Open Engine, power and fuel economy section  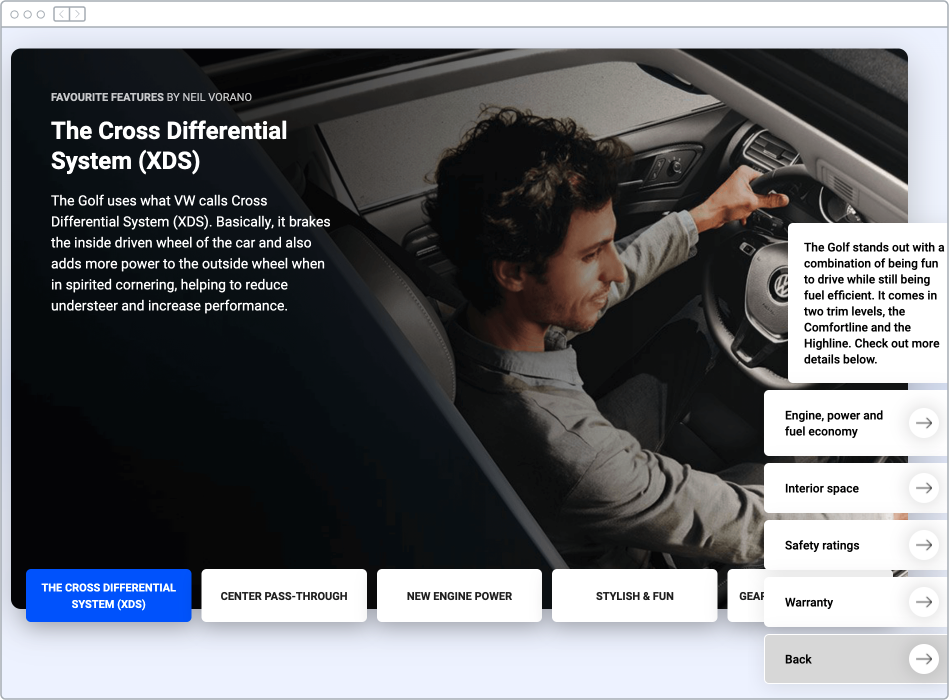click(856, 423)
